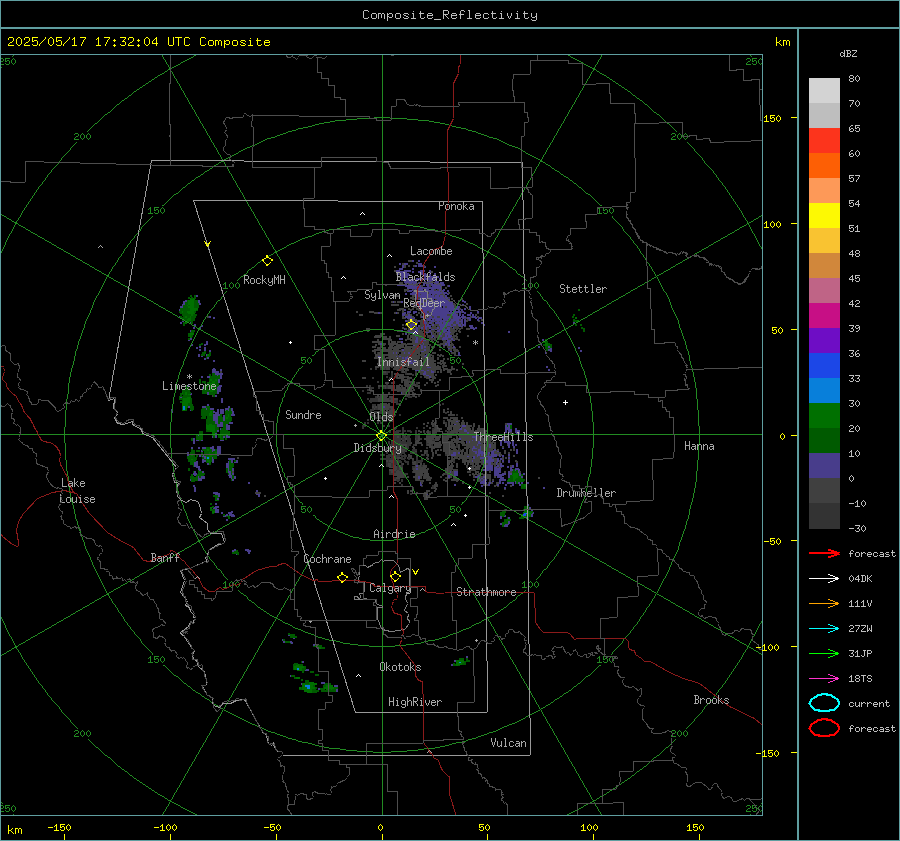
Task: Click the Vulcan city label
Action: coord(508,743)
